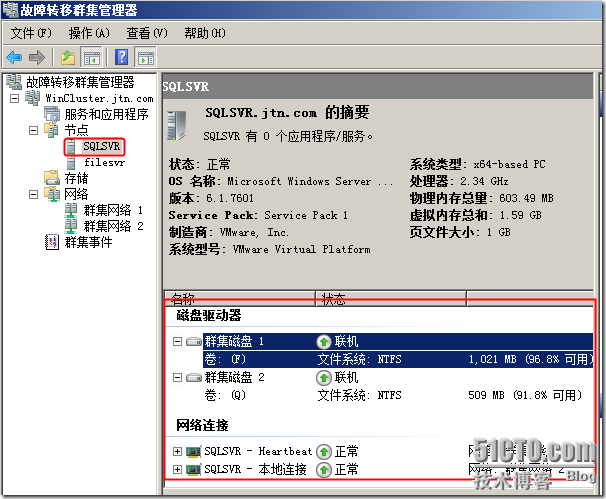Image resolution: width=606 pixels, height=499 pixels.
Task: Click the 本地连接 green status icon
Action: tap(324, 470)
